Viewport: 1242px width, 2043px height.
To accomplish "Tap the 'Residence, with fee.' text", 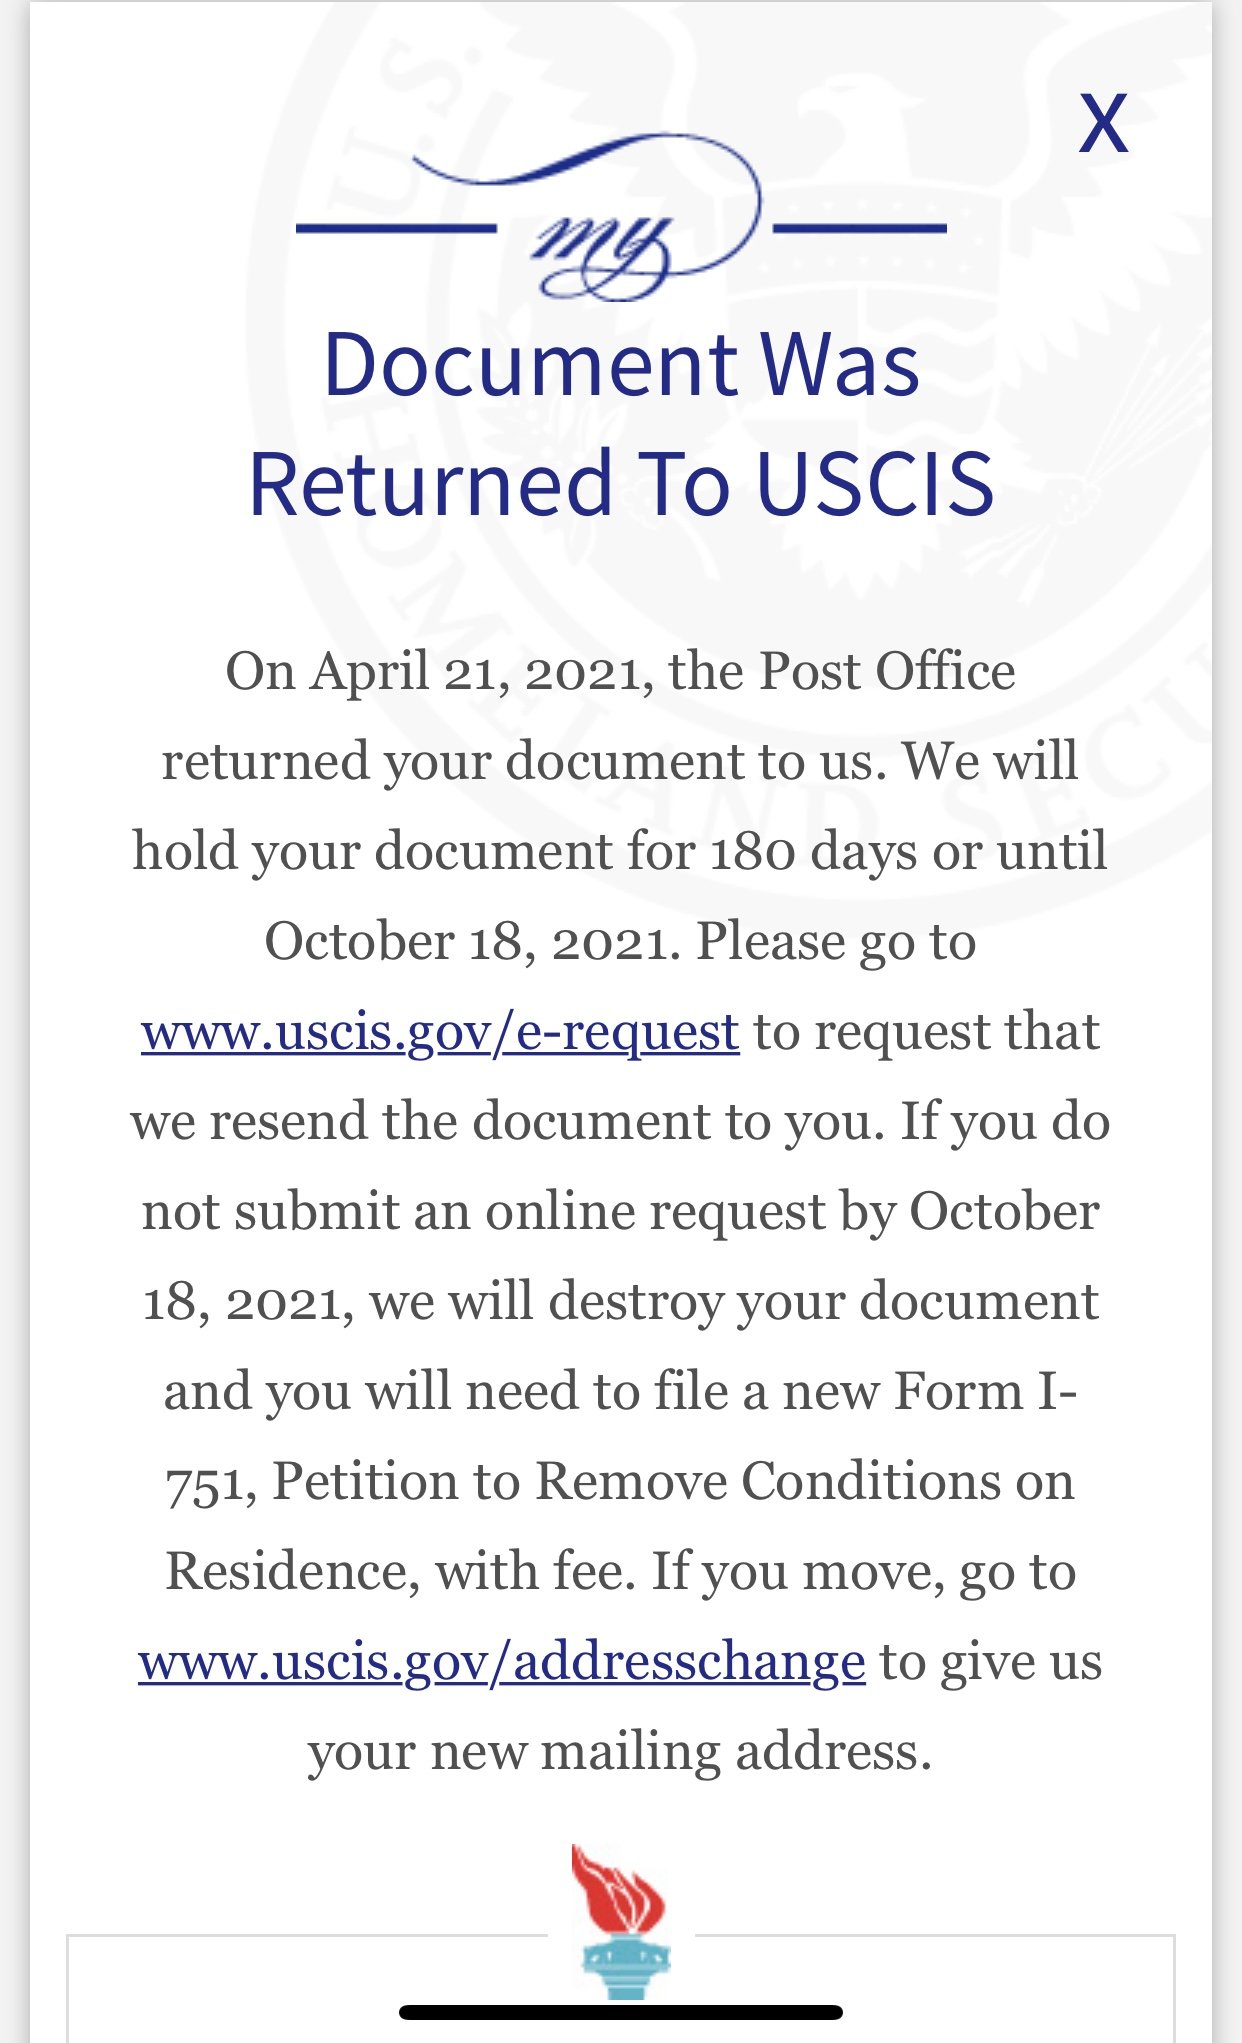I will coord(401,1571).
